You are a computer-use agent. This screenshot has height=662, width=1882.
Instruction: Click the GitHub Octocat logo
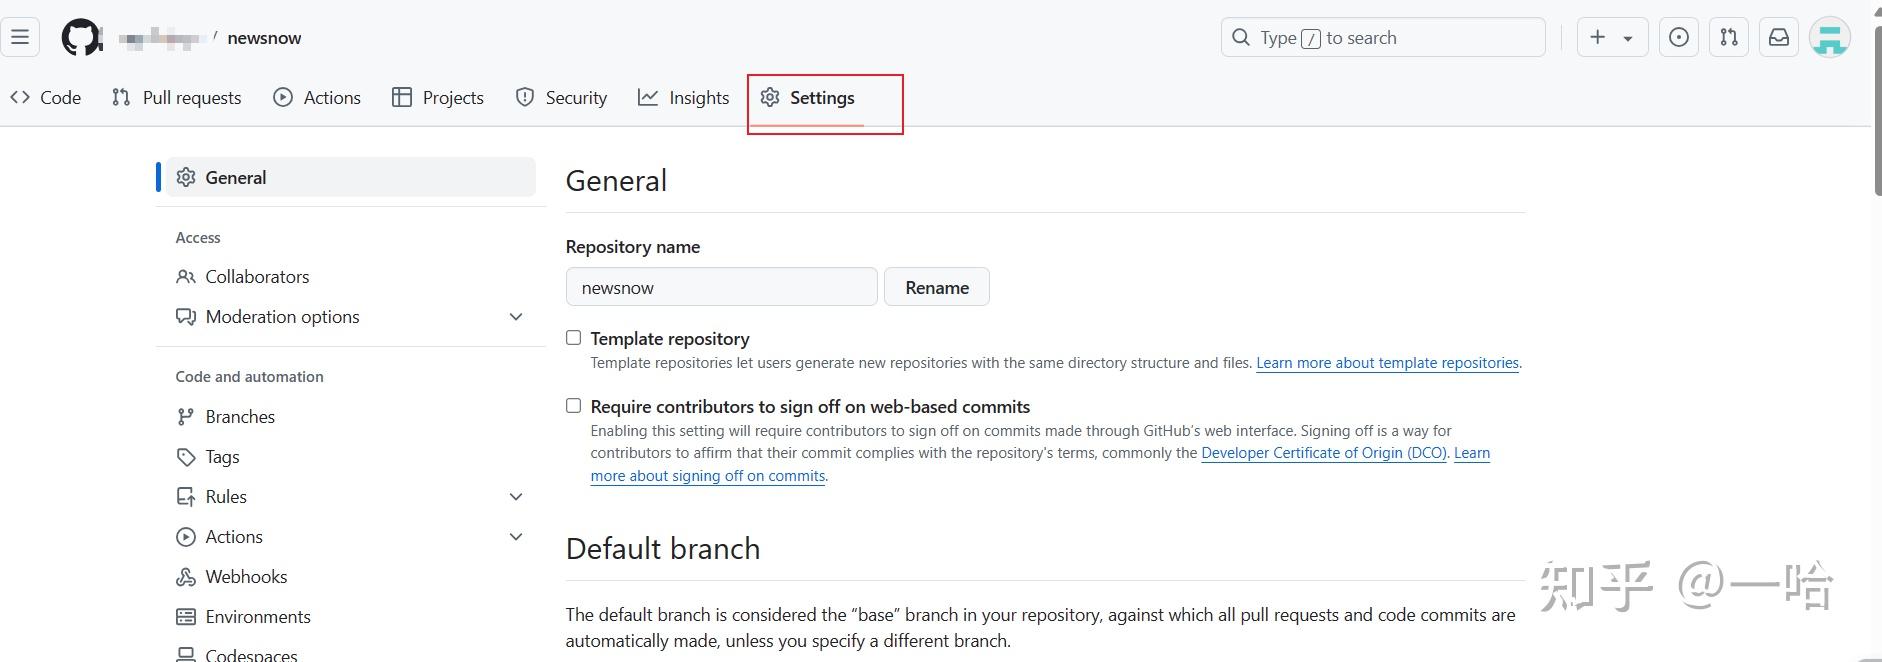coord(80,37)
